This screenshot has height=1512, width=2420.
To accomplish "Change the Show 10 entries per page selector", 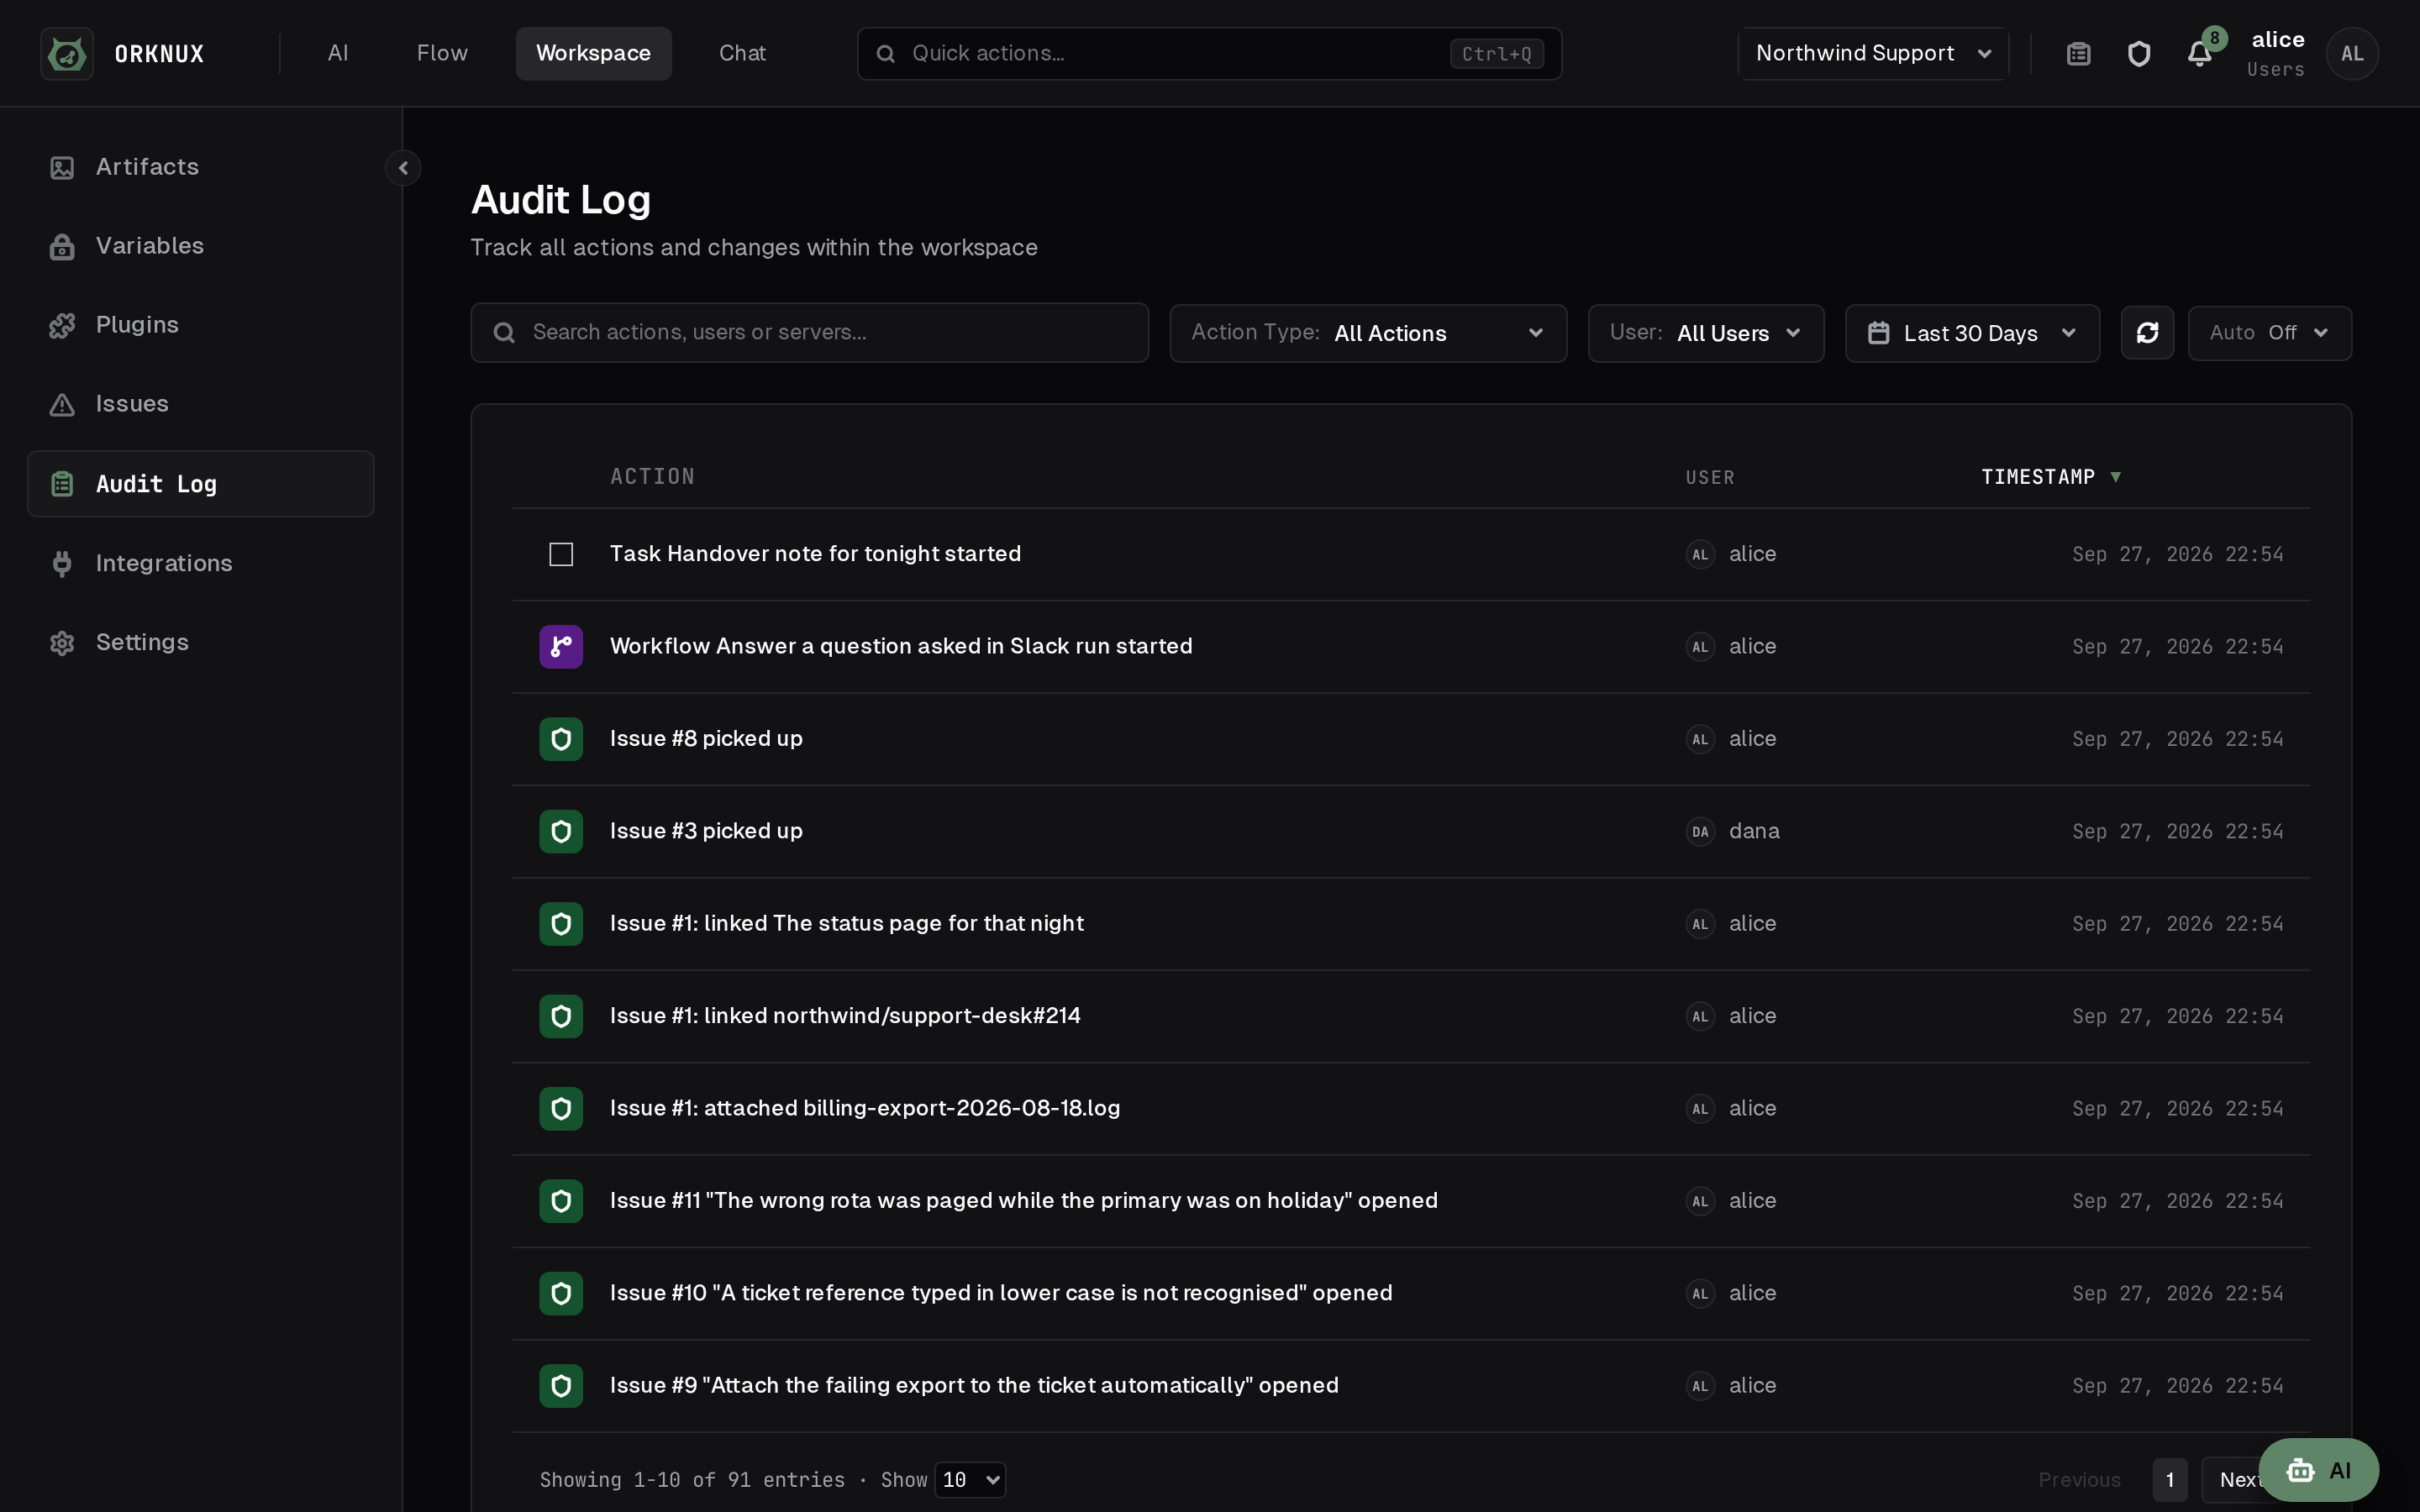I will coord(970,1480).
